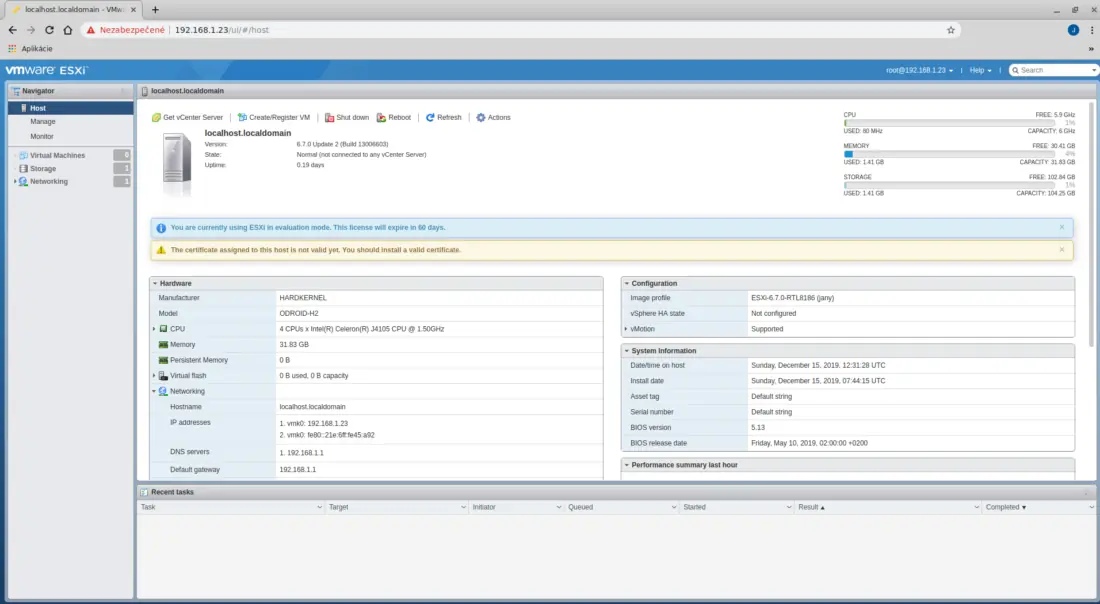
Task: Click the CPU usage bar
Action: coord(949,123)
